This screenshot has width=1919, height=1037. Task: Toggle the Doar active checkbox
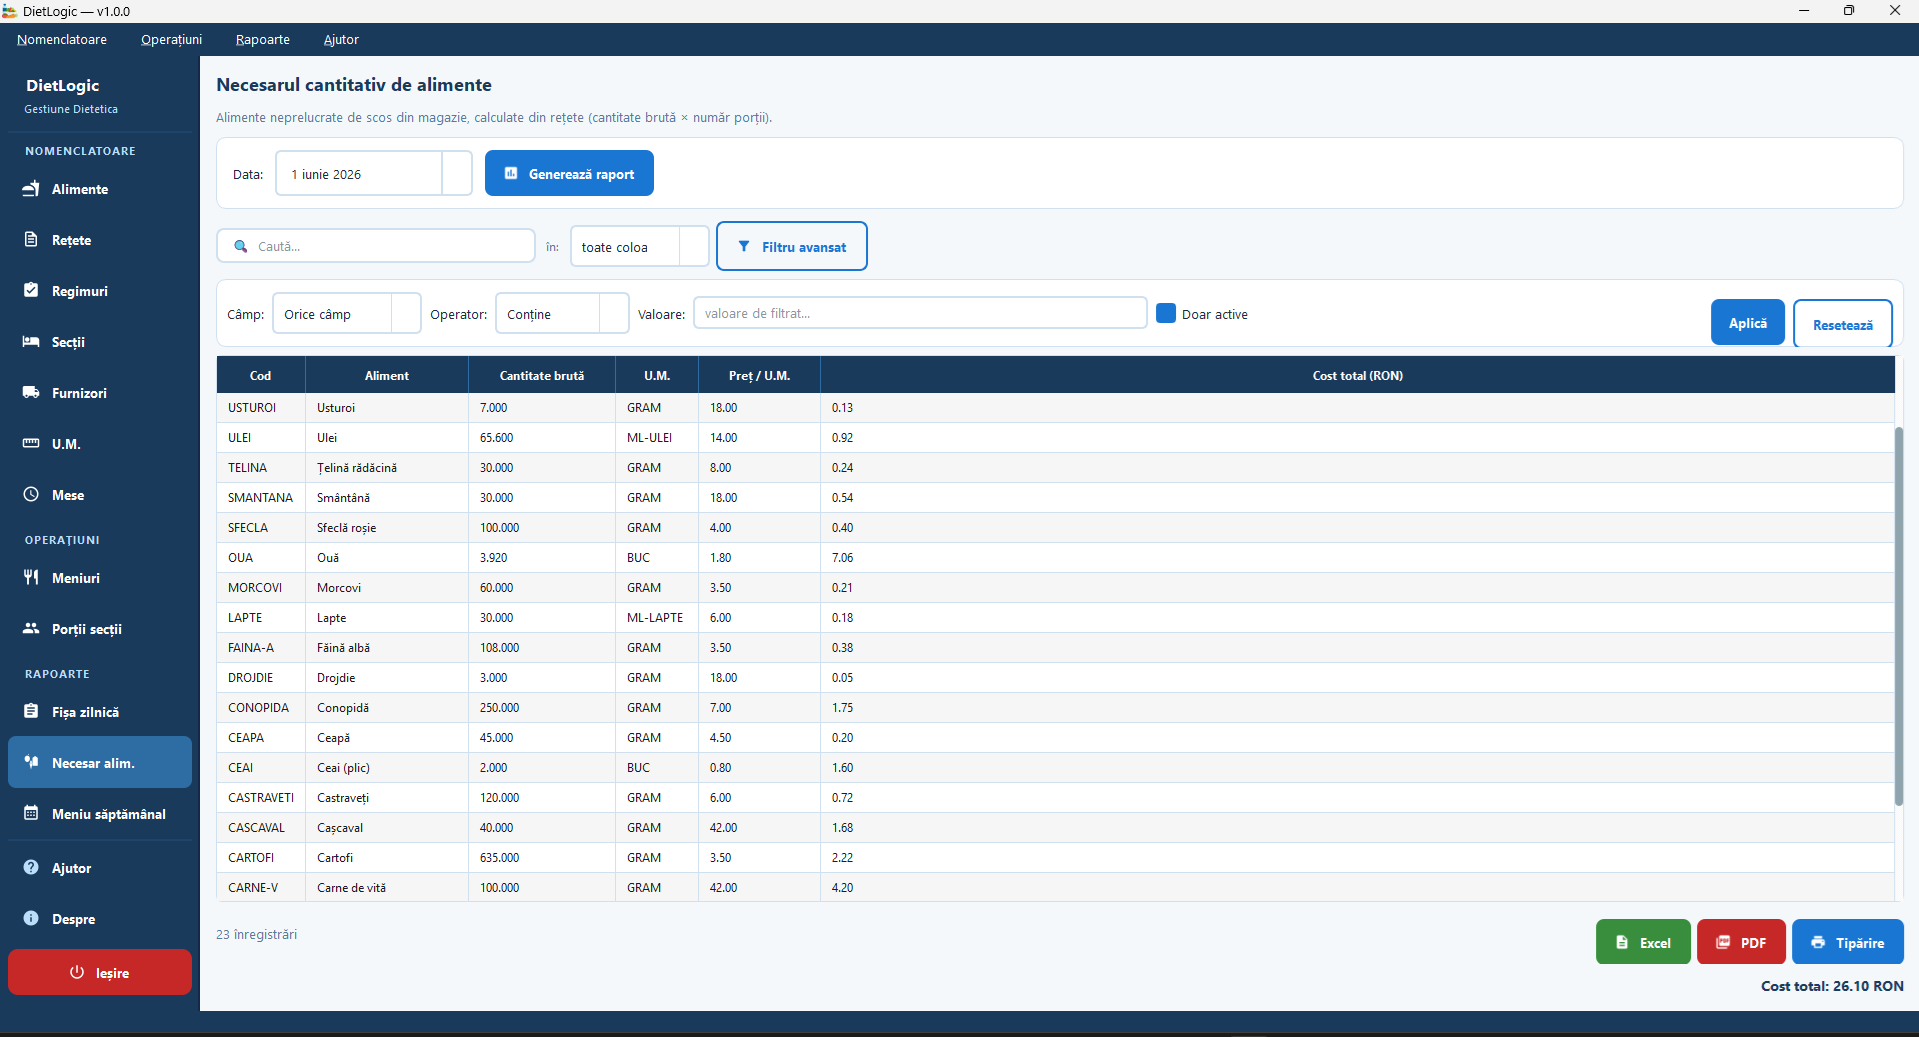[1166, 313]
